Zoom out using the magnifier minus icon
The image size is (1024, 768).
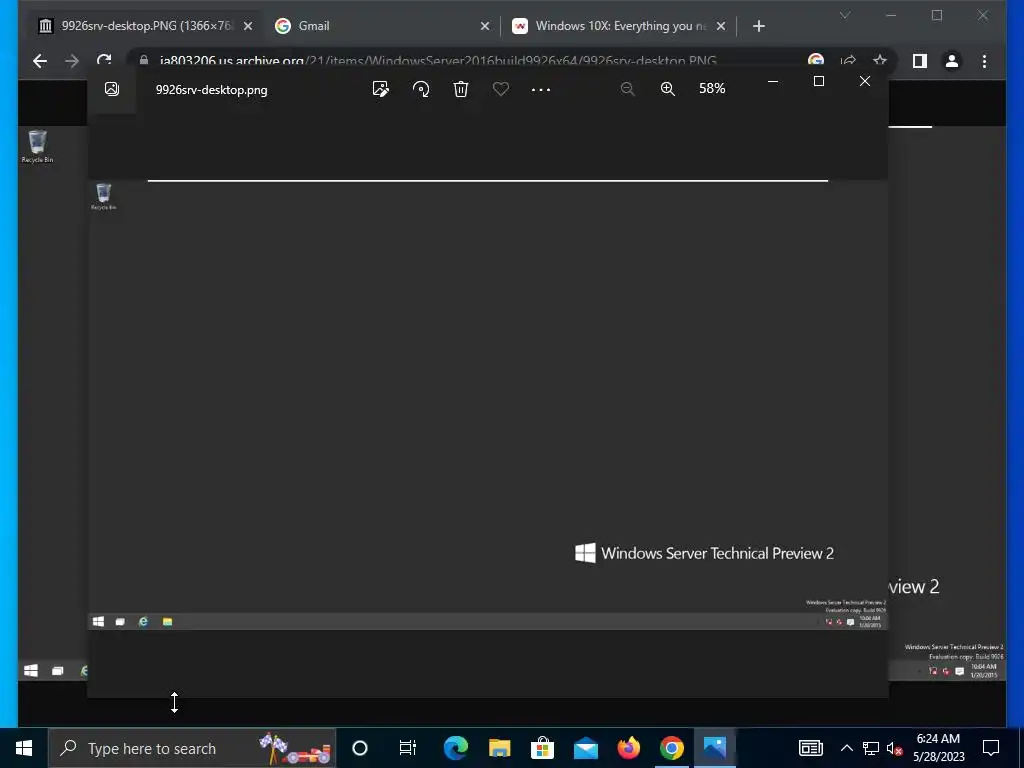point(628,89)
